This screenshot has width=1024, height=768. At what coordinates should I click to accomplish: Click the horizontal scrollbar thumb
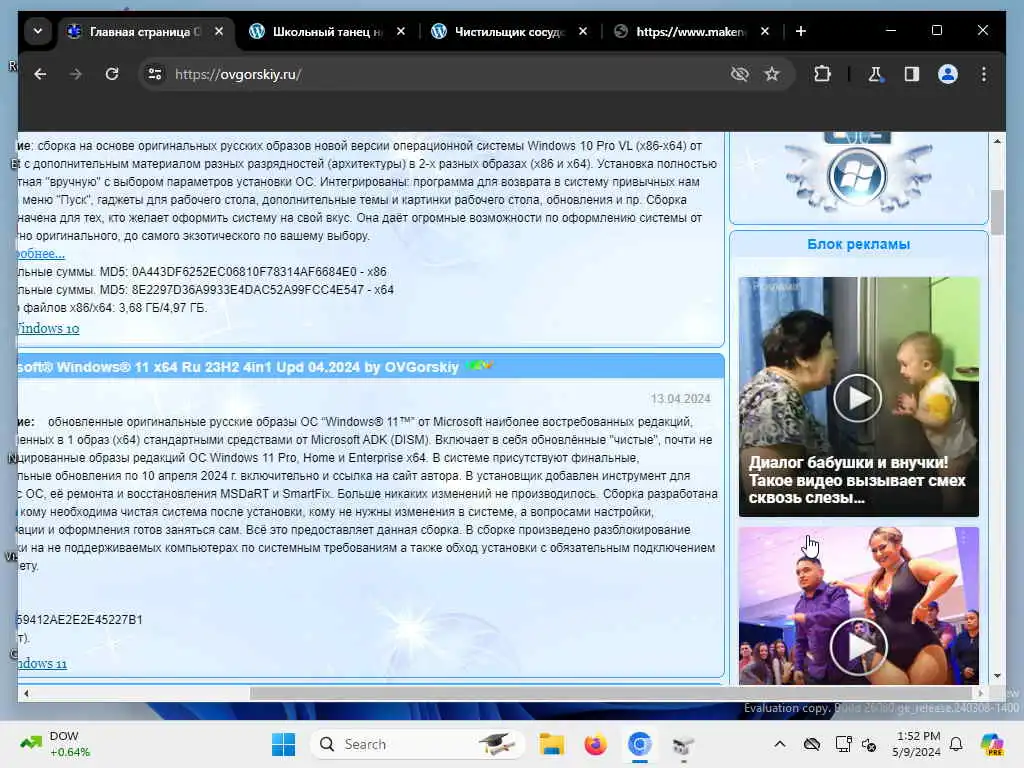[611, 693]
